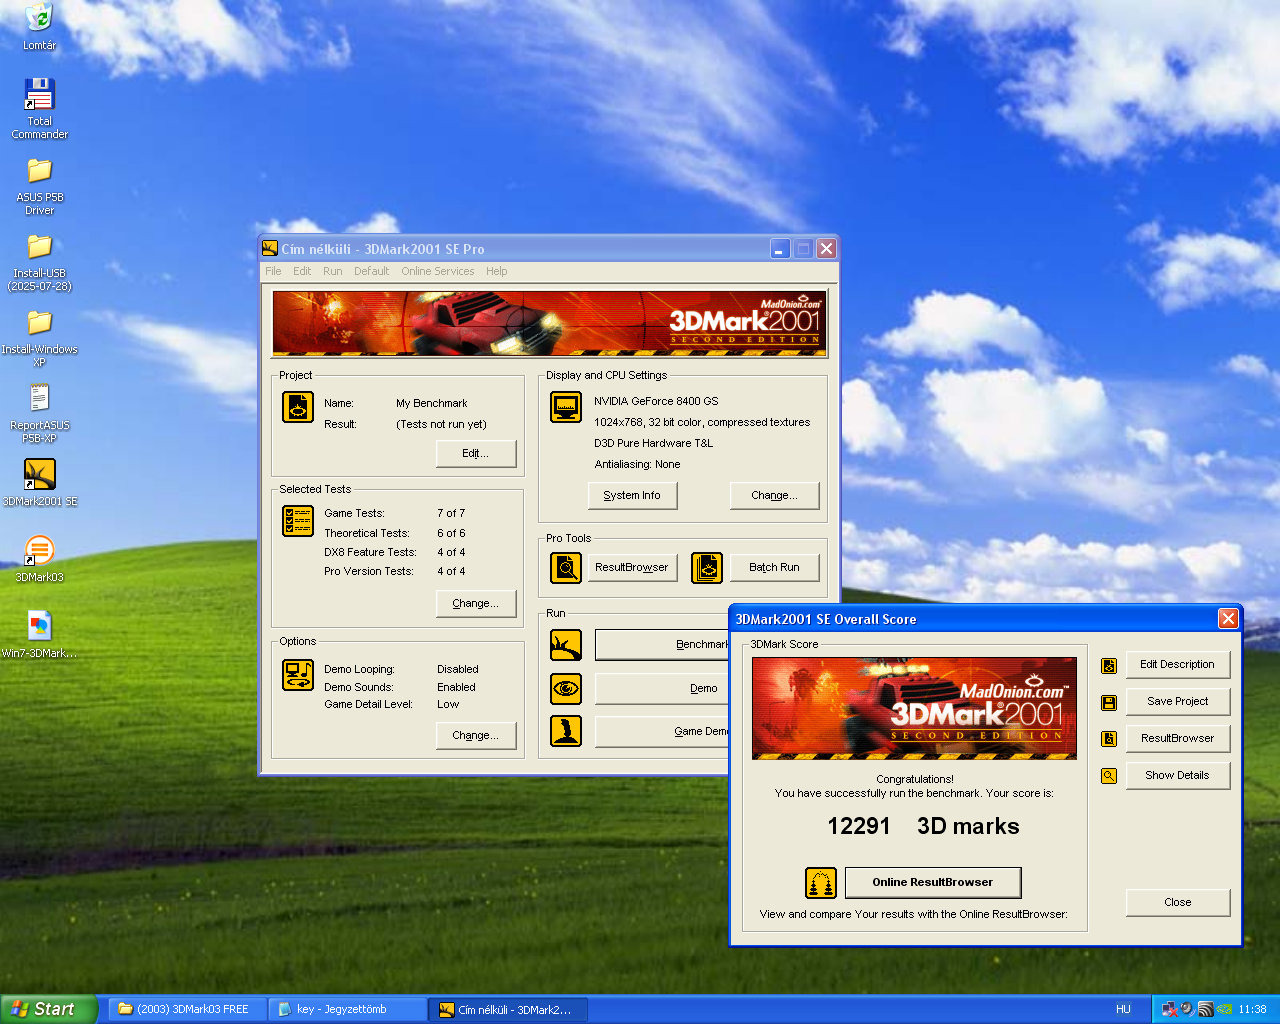Click Change... under Selected Tests
This screenshot has height=1024, width=1280.
(x=476, y=603)
